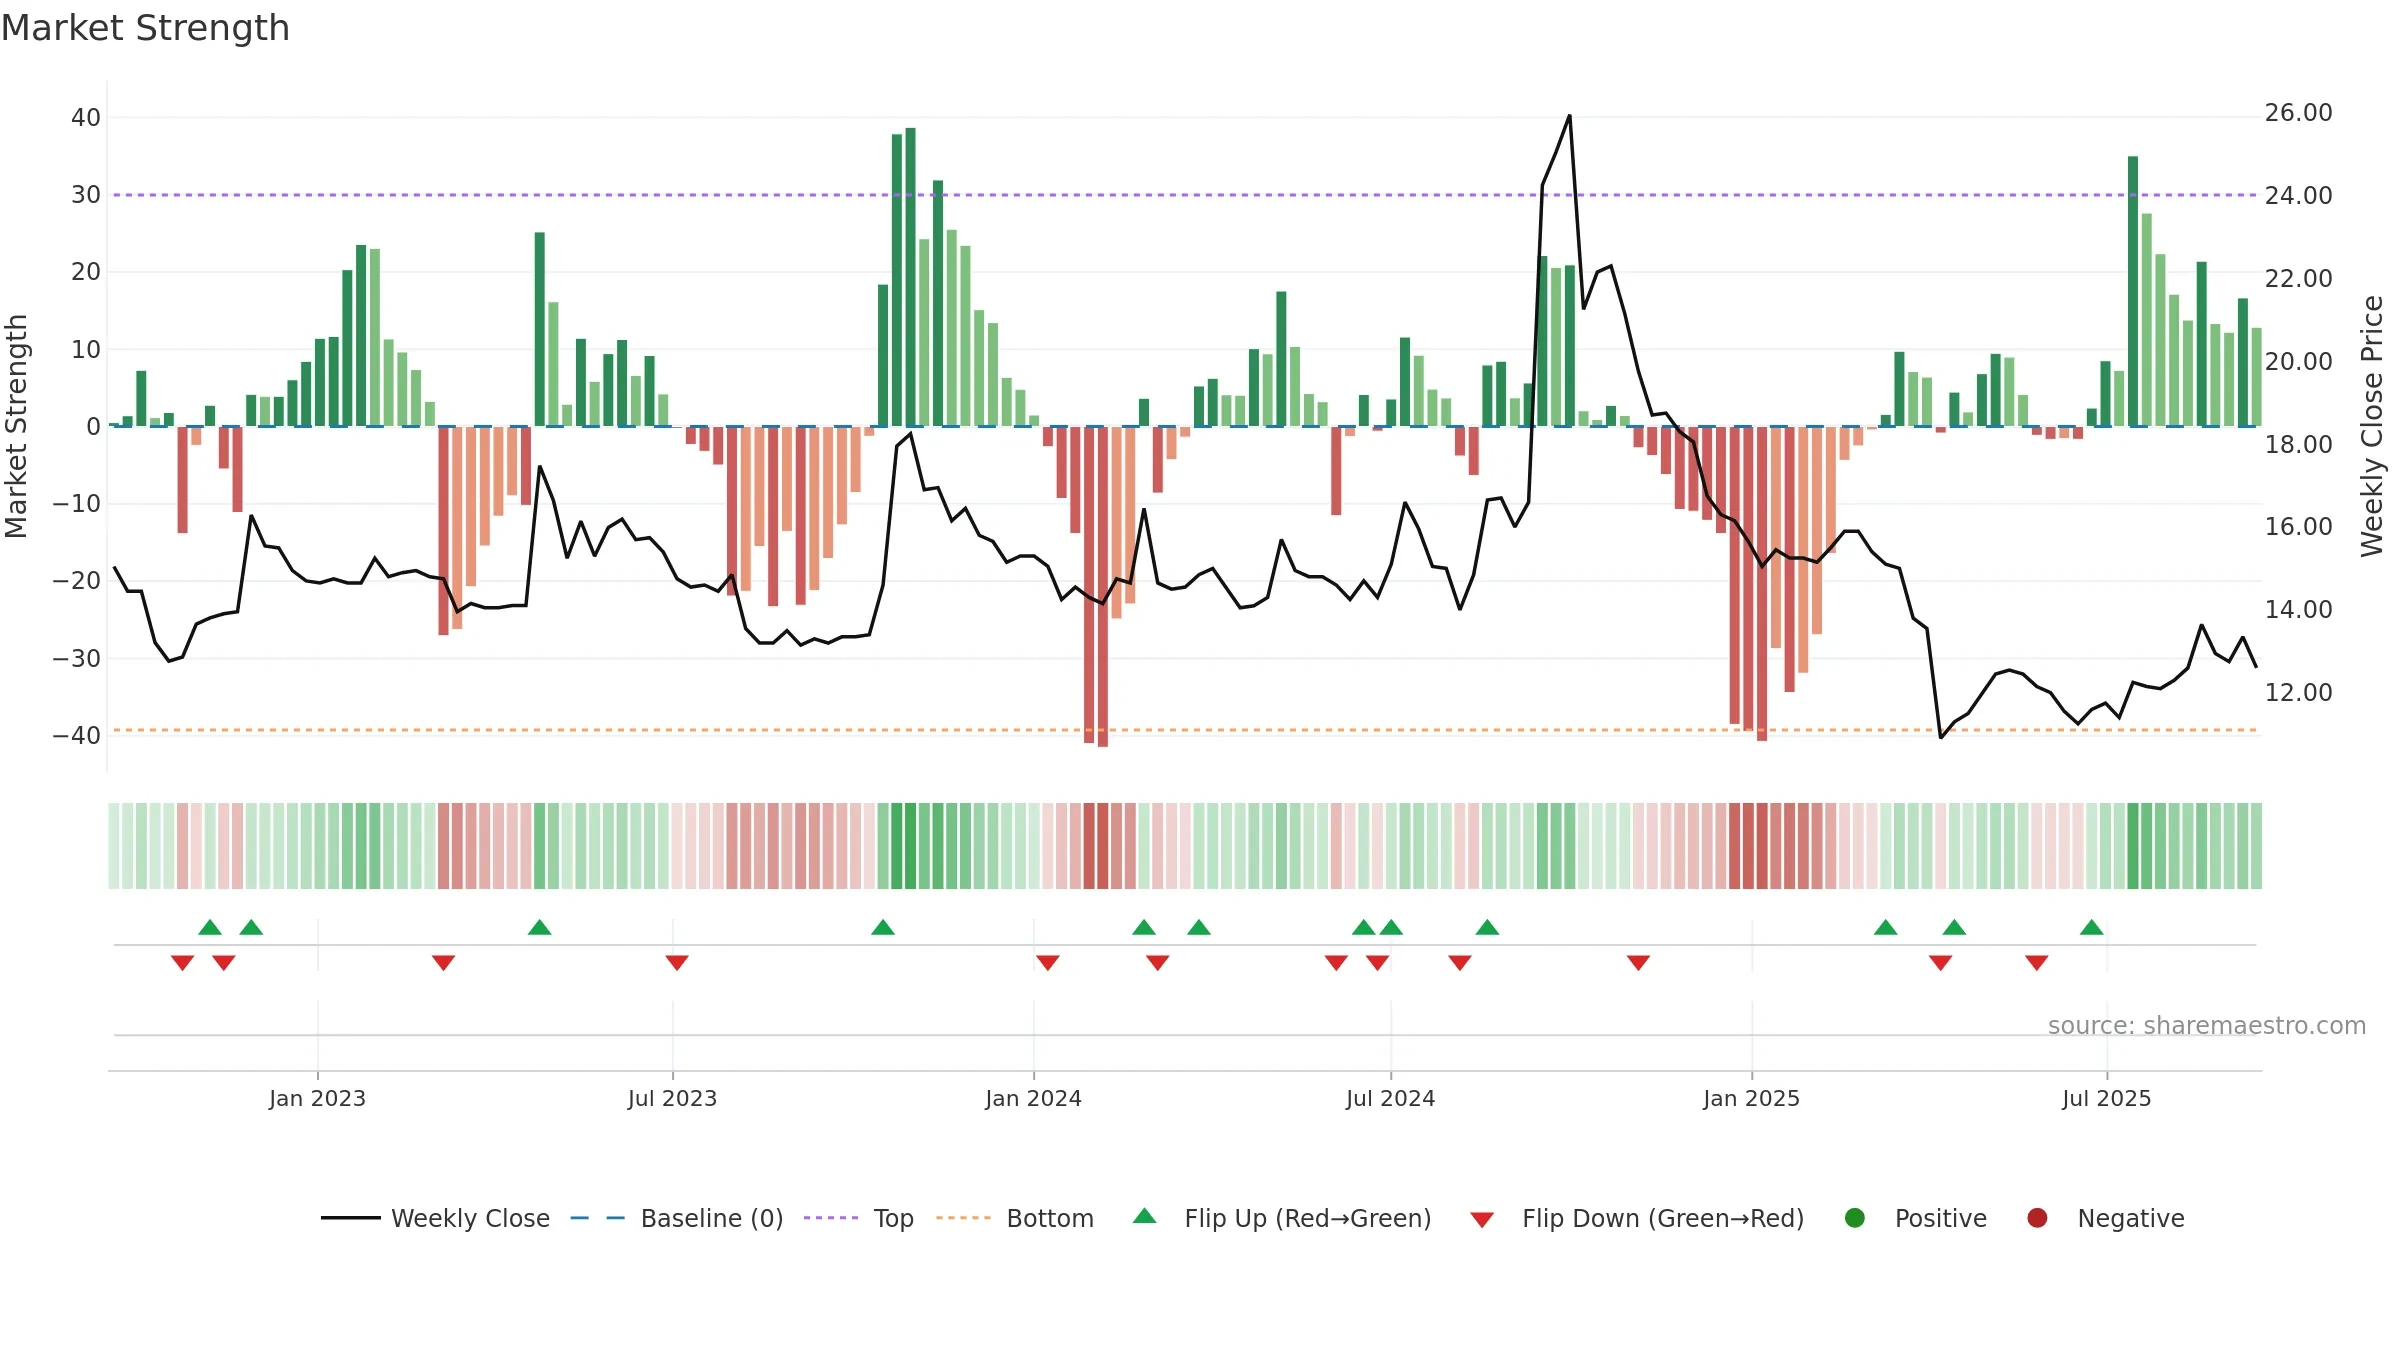Toggle the Bottom legend entry

point(1015,1218)
